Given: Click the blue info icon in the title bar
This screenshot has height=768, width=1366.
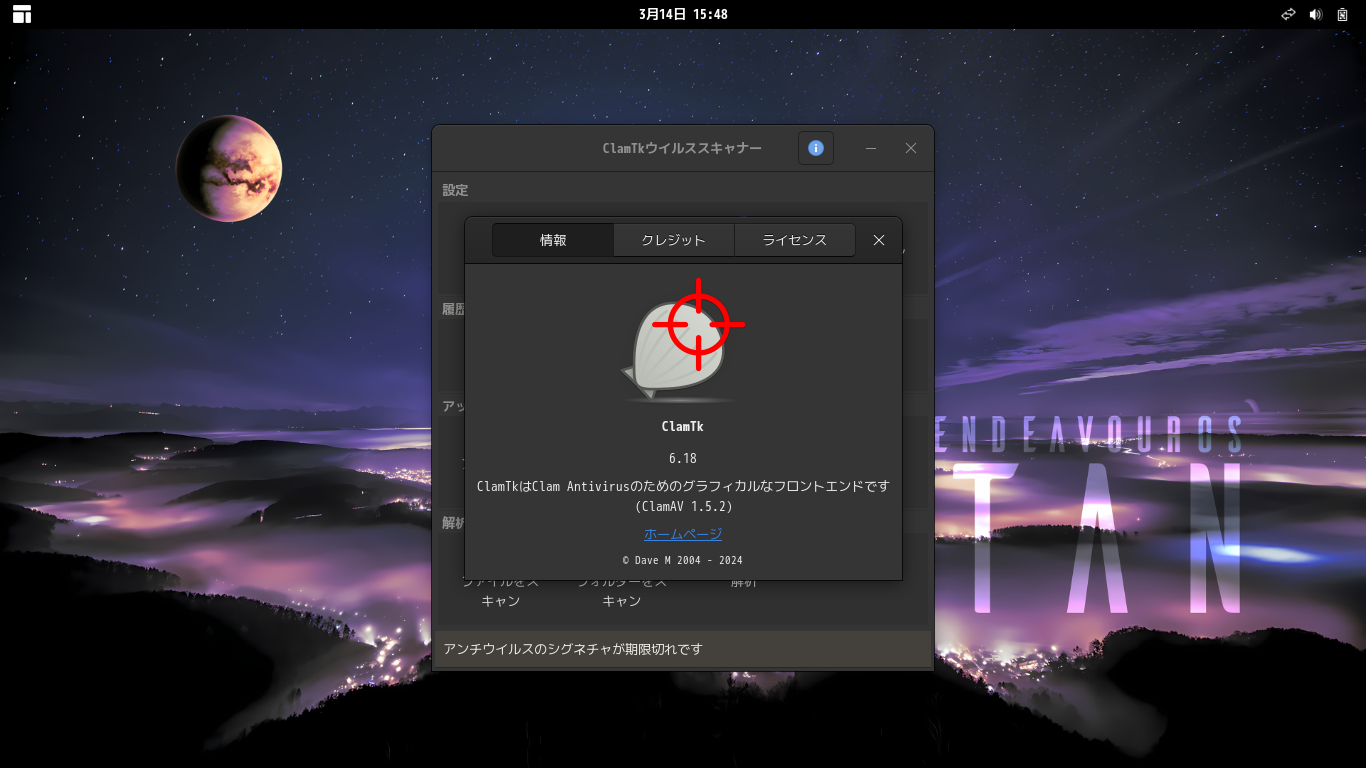Looking at the screenshot, I should tap(815, 148).
